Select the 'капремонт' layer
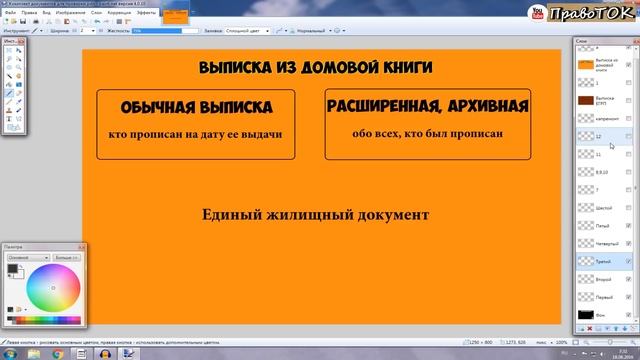 pos(604,118)
